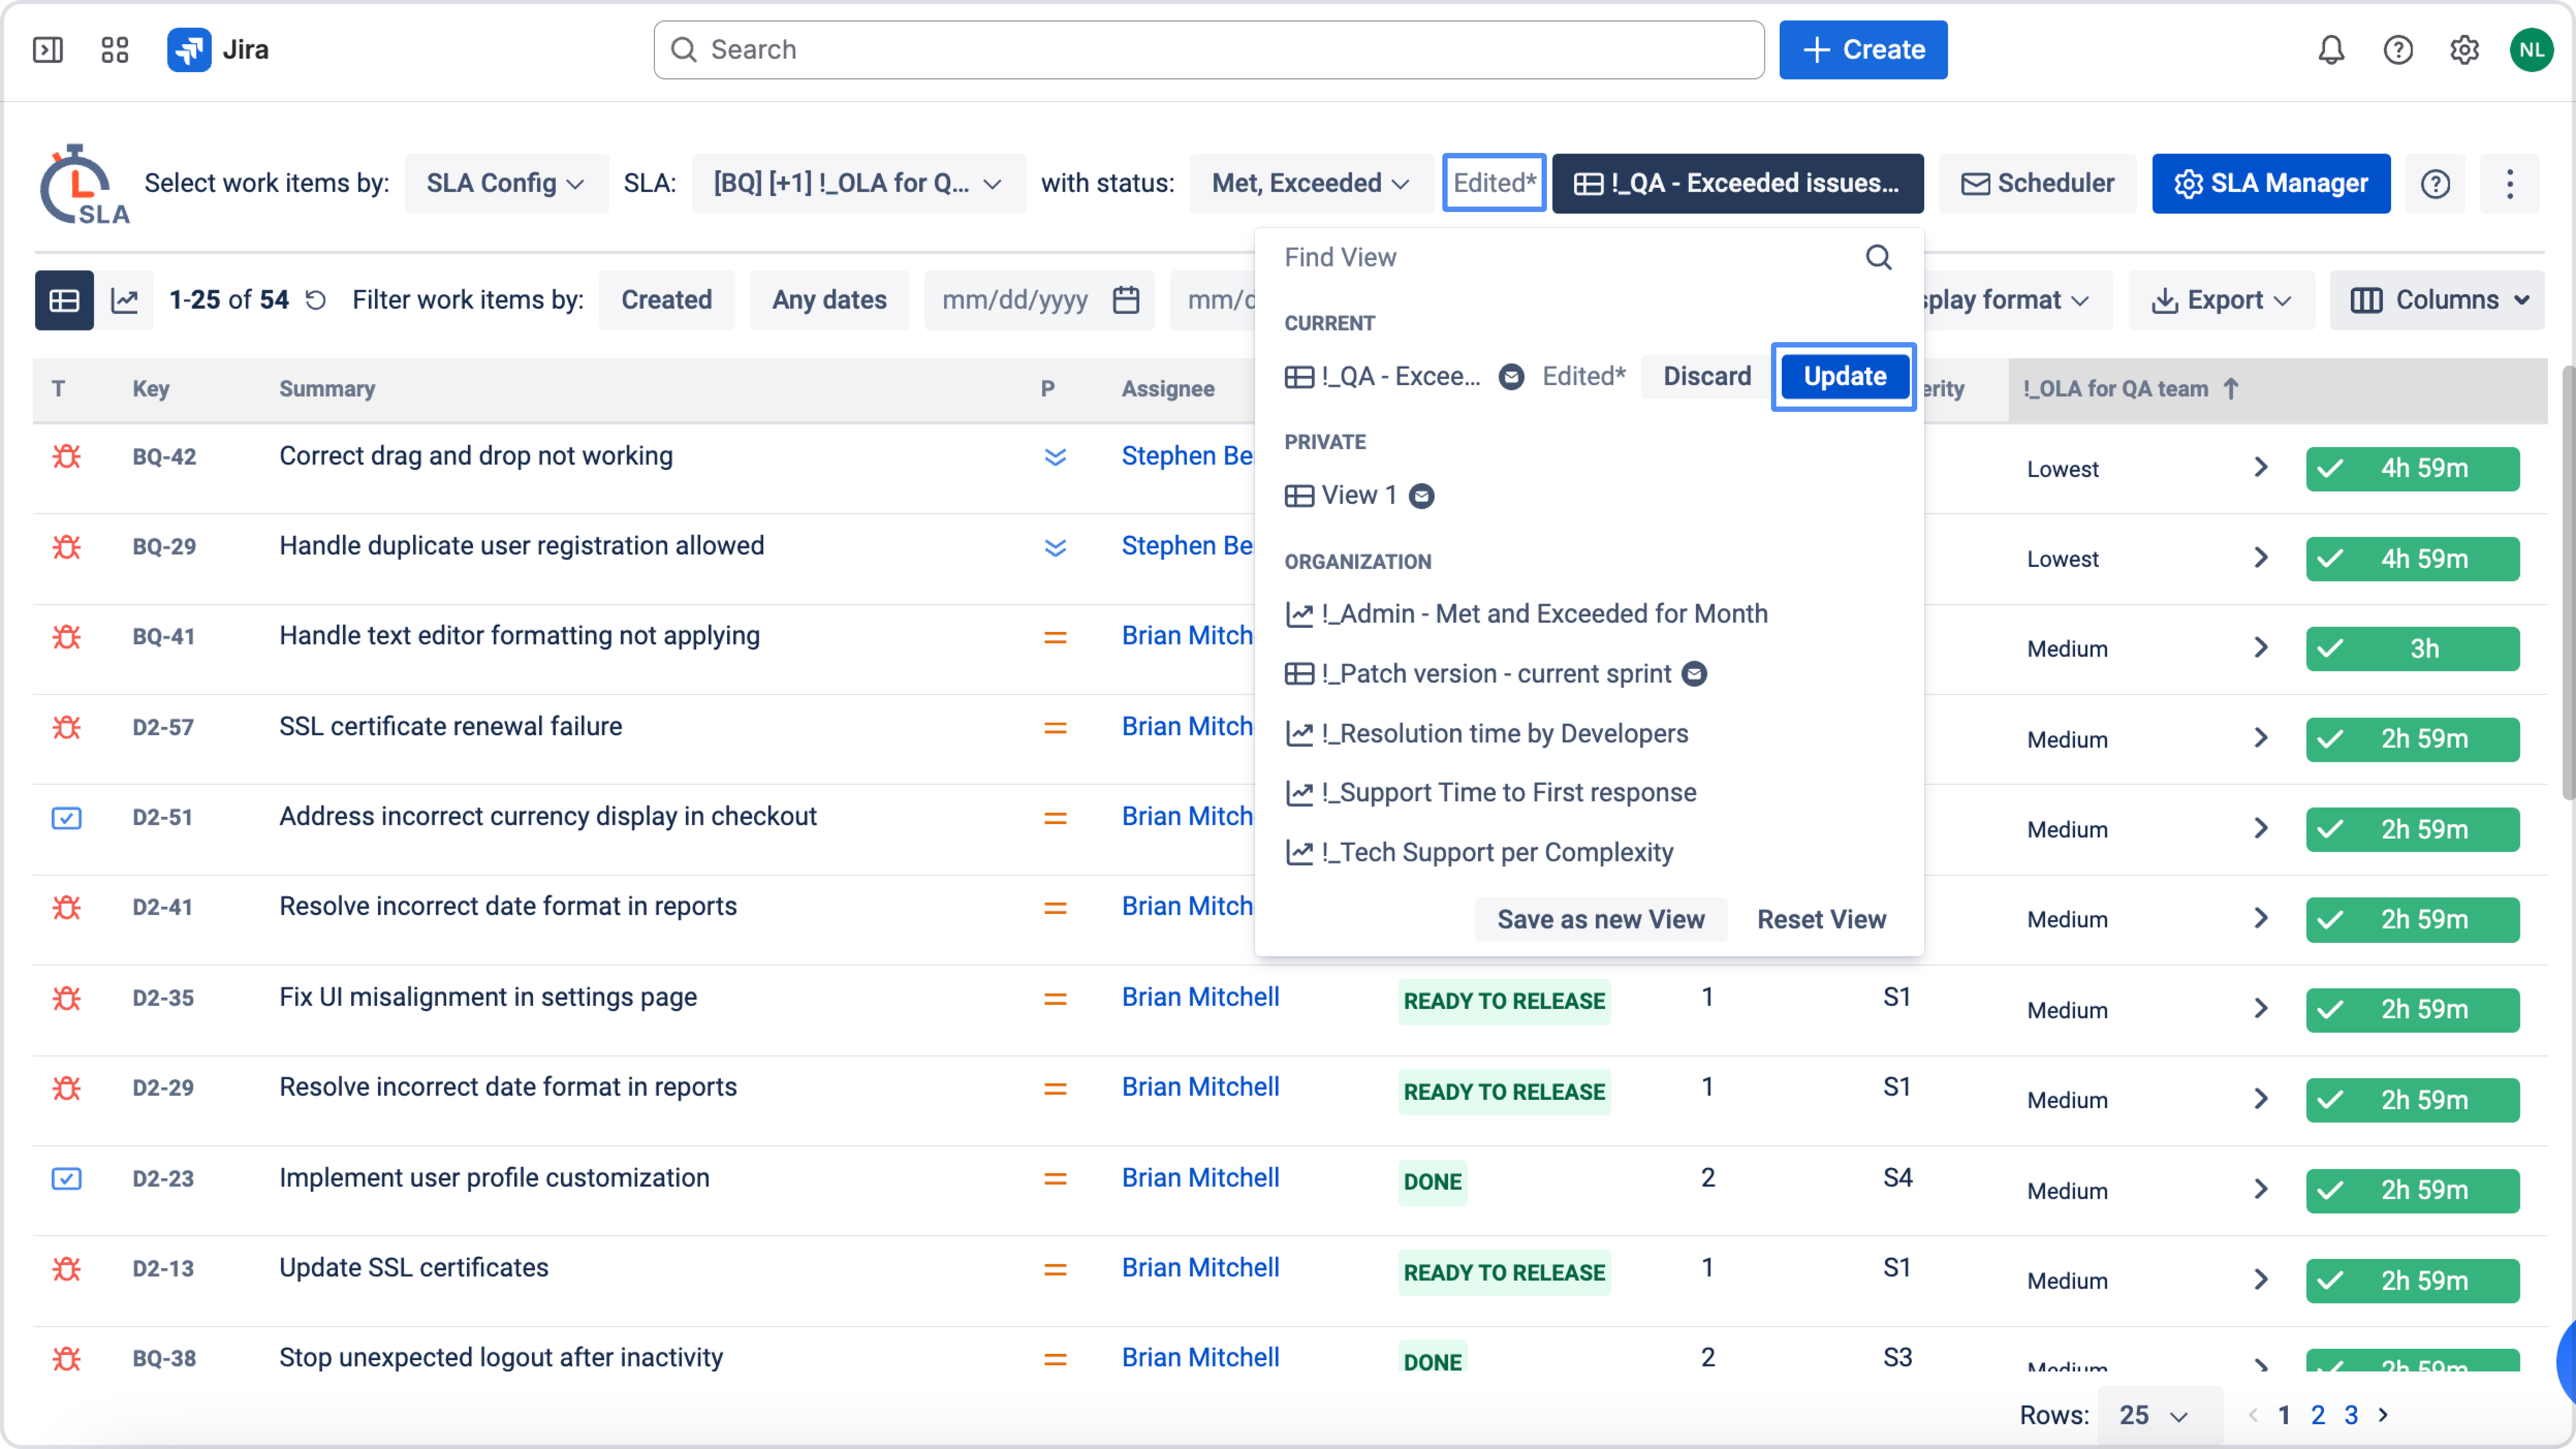
Task: Open the Met, Exceeded status dropdown
Action: [1311, 184]
